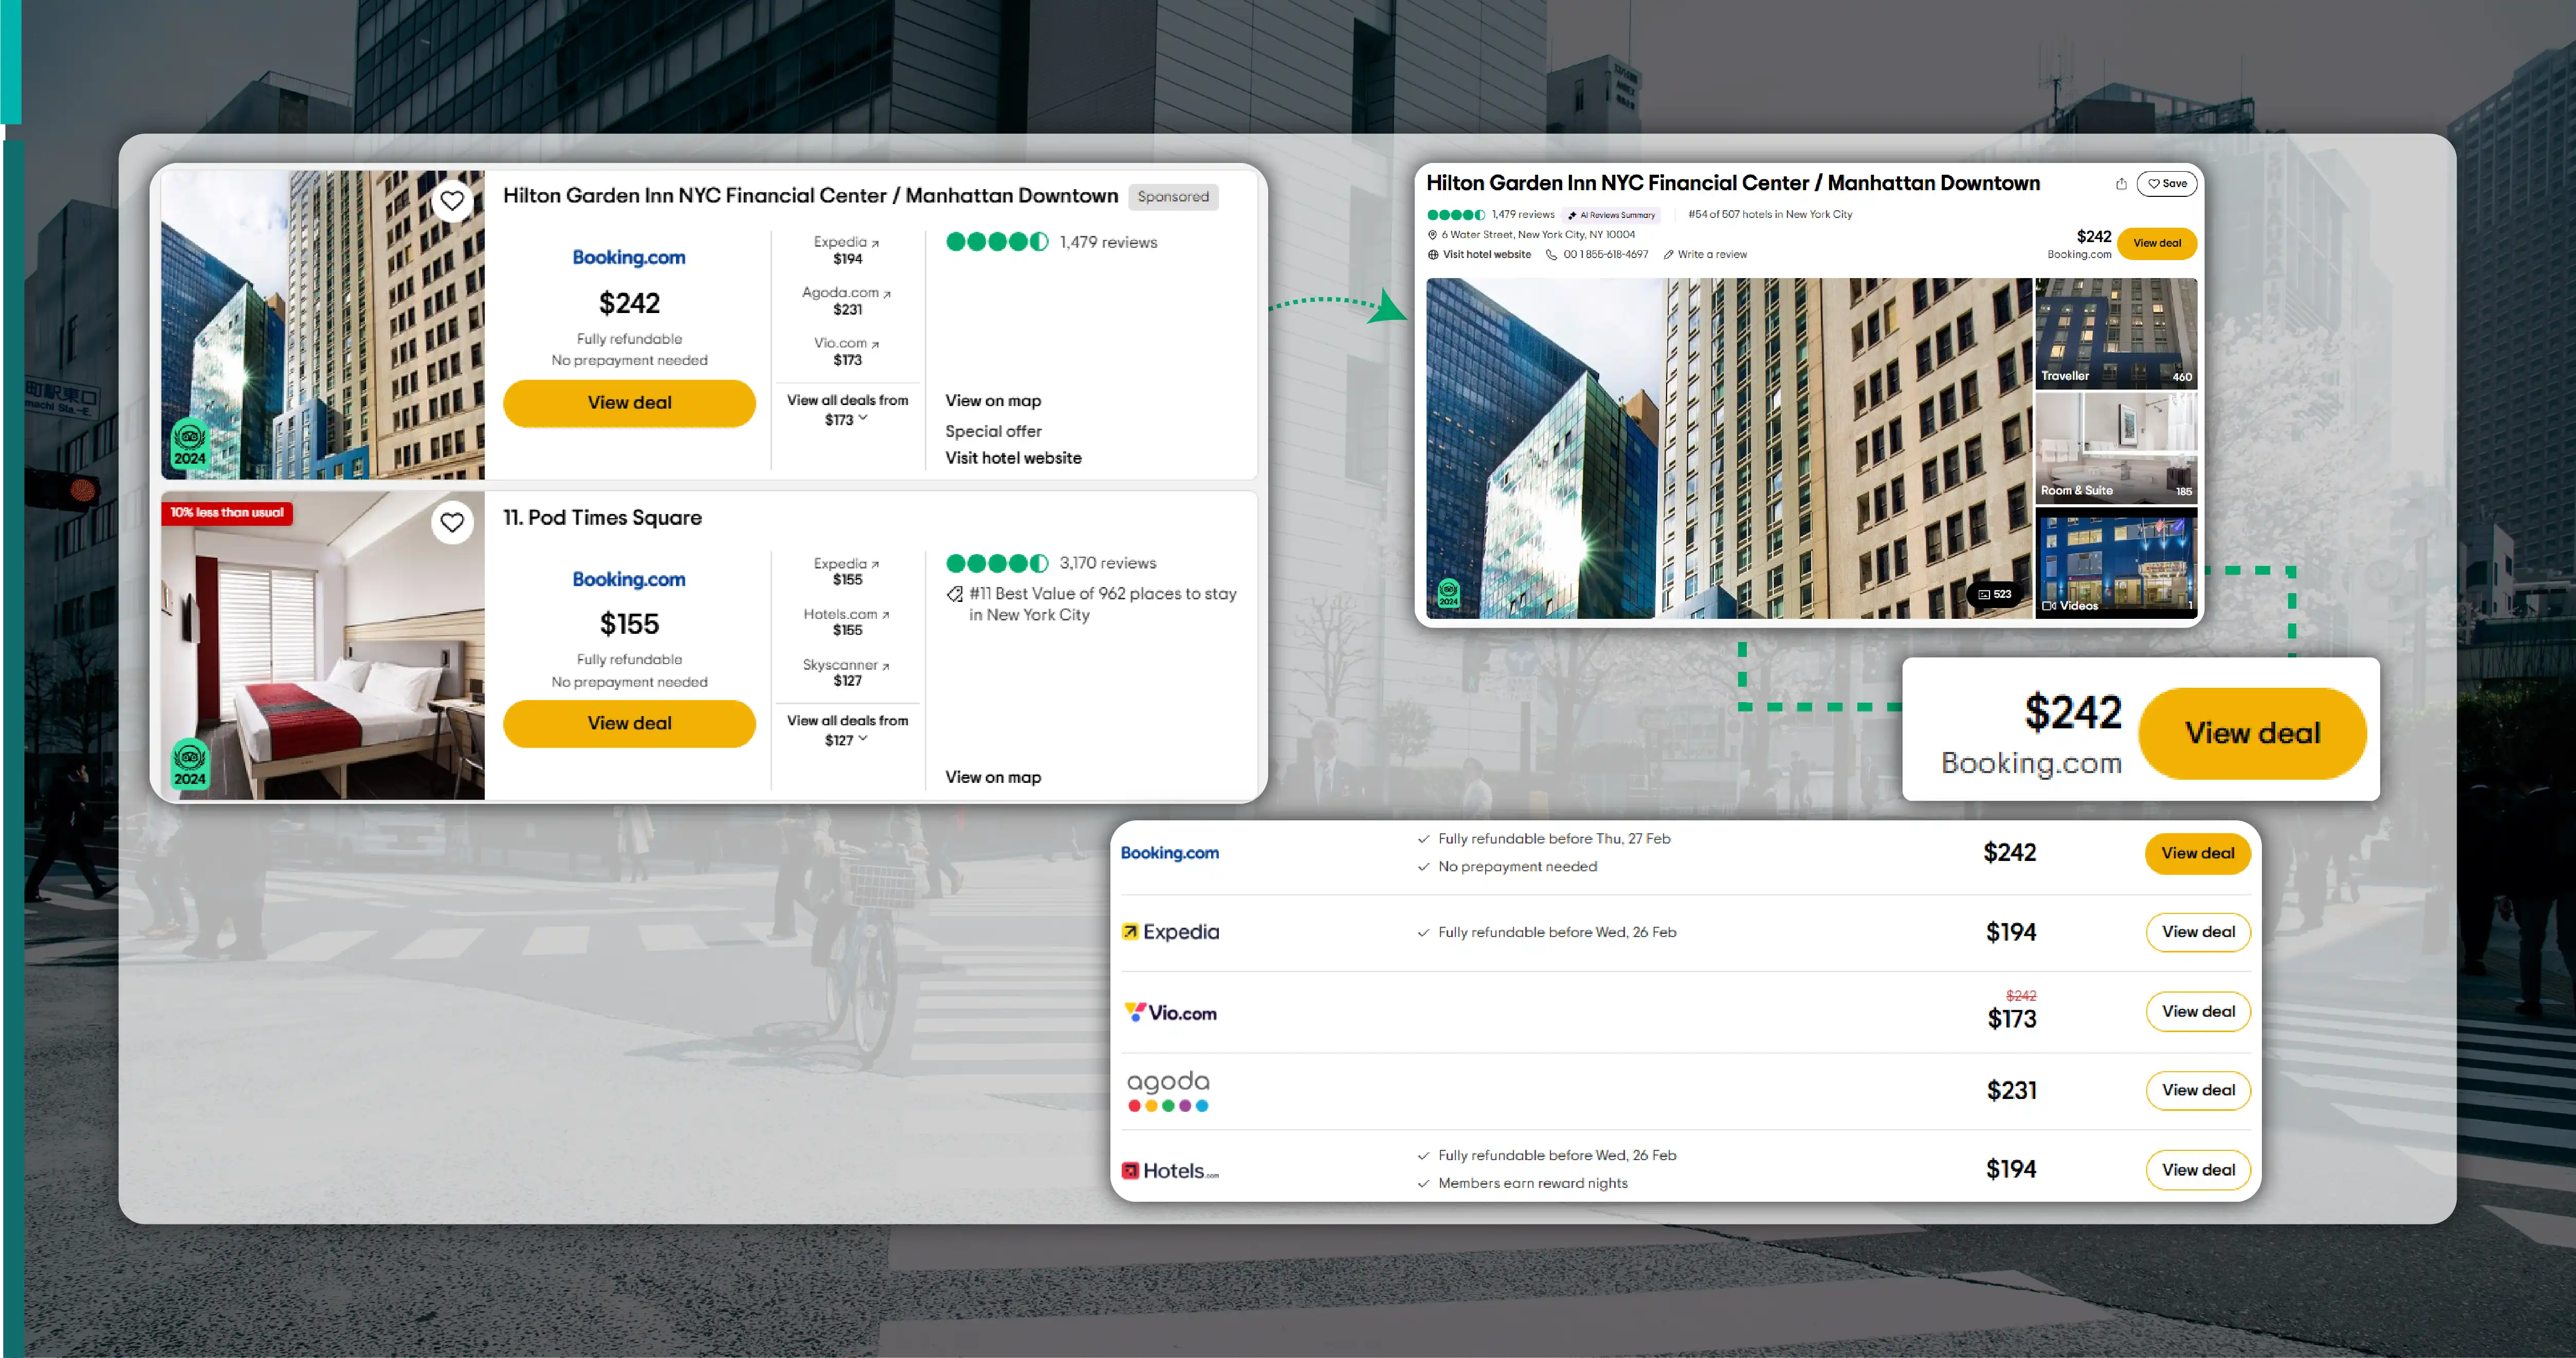Expand View all deals from $173

[x=847, y=409]
